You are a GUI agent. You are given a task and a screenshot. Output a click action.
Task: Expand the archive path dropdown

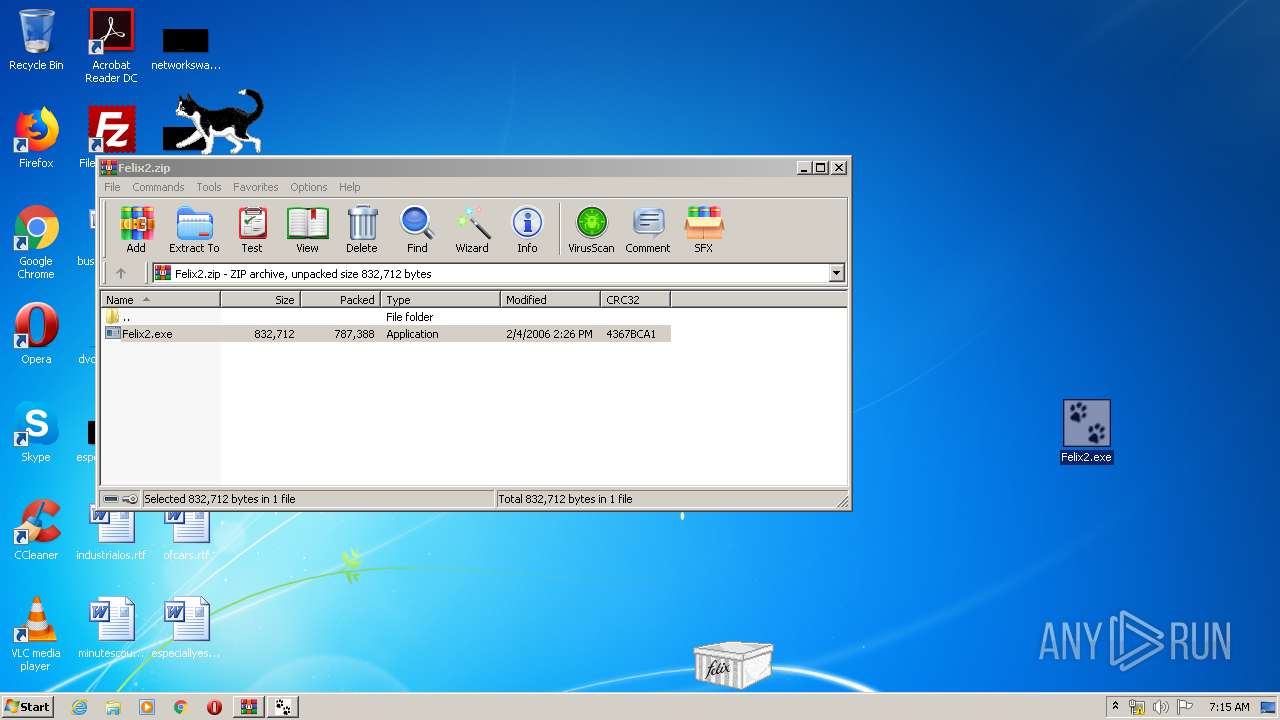click(837, 273)
